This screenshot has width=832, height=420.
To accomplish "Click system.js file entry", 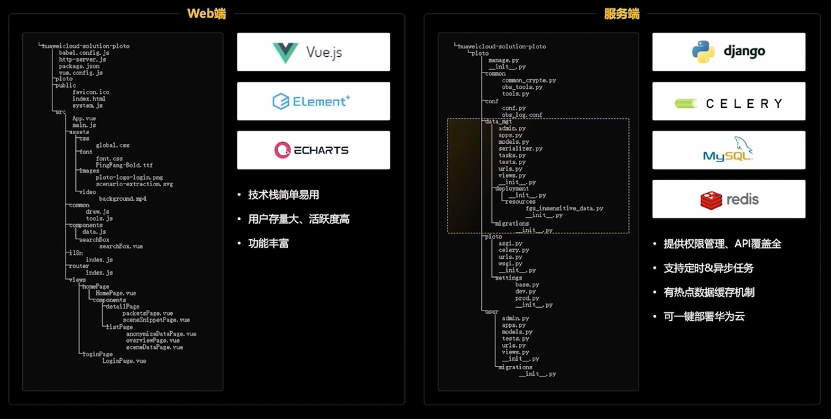I will click(88, 106).
